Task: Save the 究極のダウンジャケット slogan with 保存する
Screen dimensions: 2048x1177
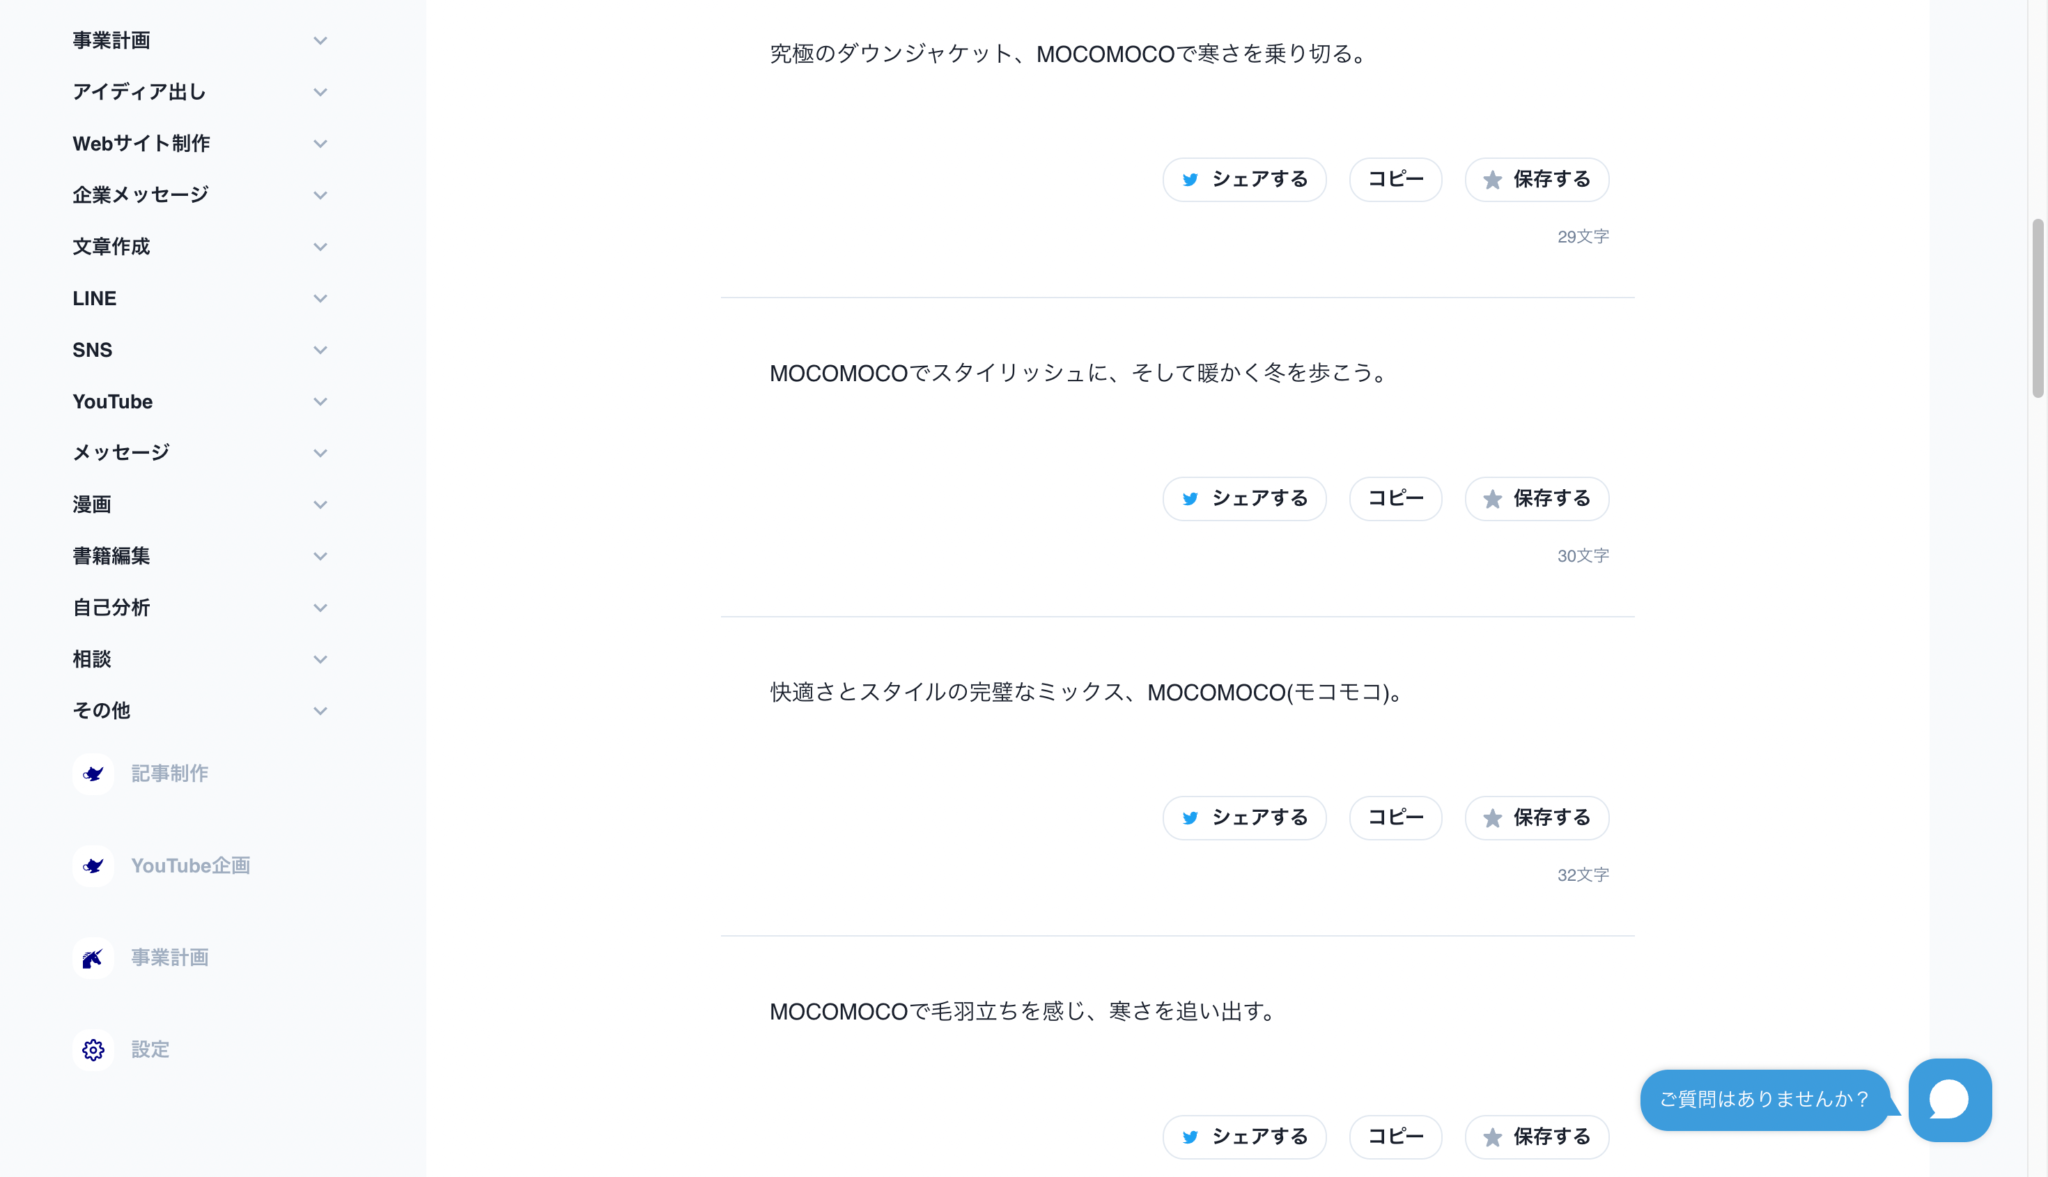Action: click(1536, 180)
